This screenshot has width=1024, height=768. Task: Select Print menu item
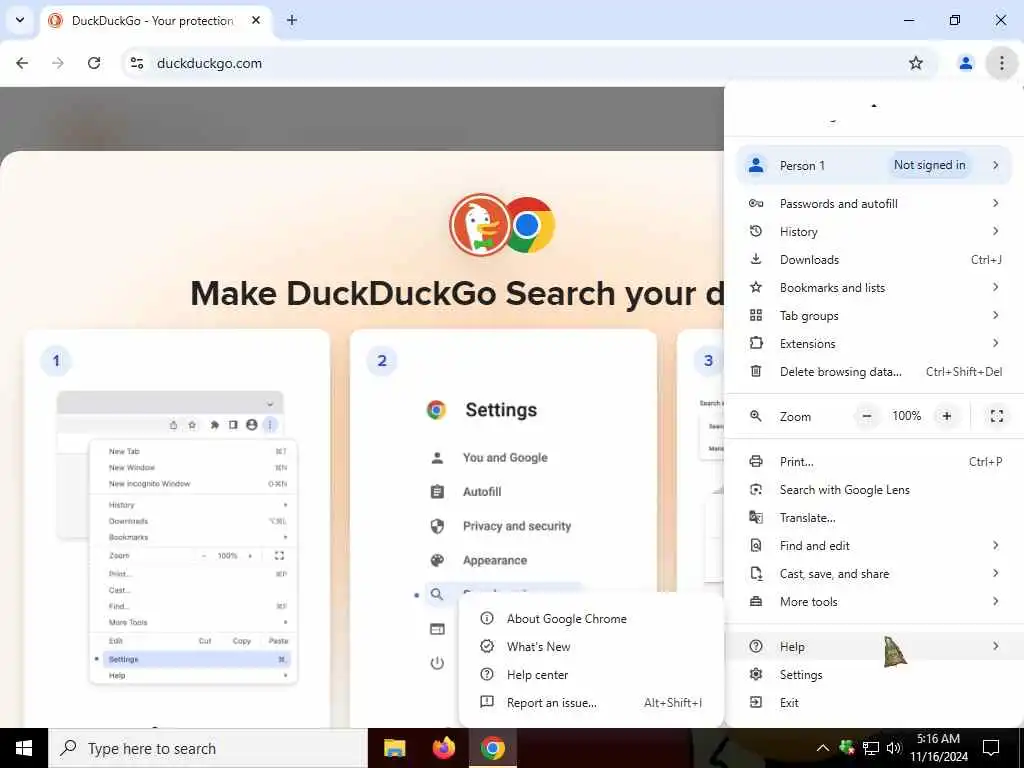click(874, 462)
